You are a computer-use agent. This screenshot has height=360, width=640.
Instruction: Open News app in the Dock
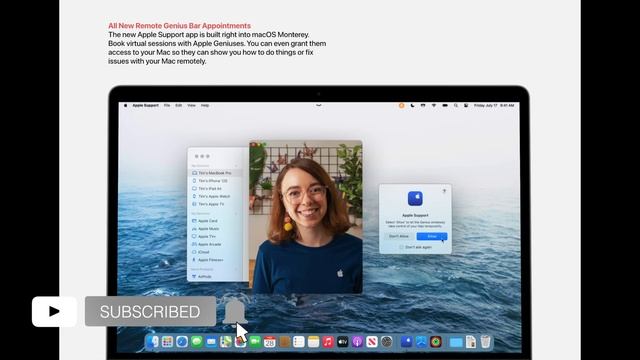[x=372, y=342]
